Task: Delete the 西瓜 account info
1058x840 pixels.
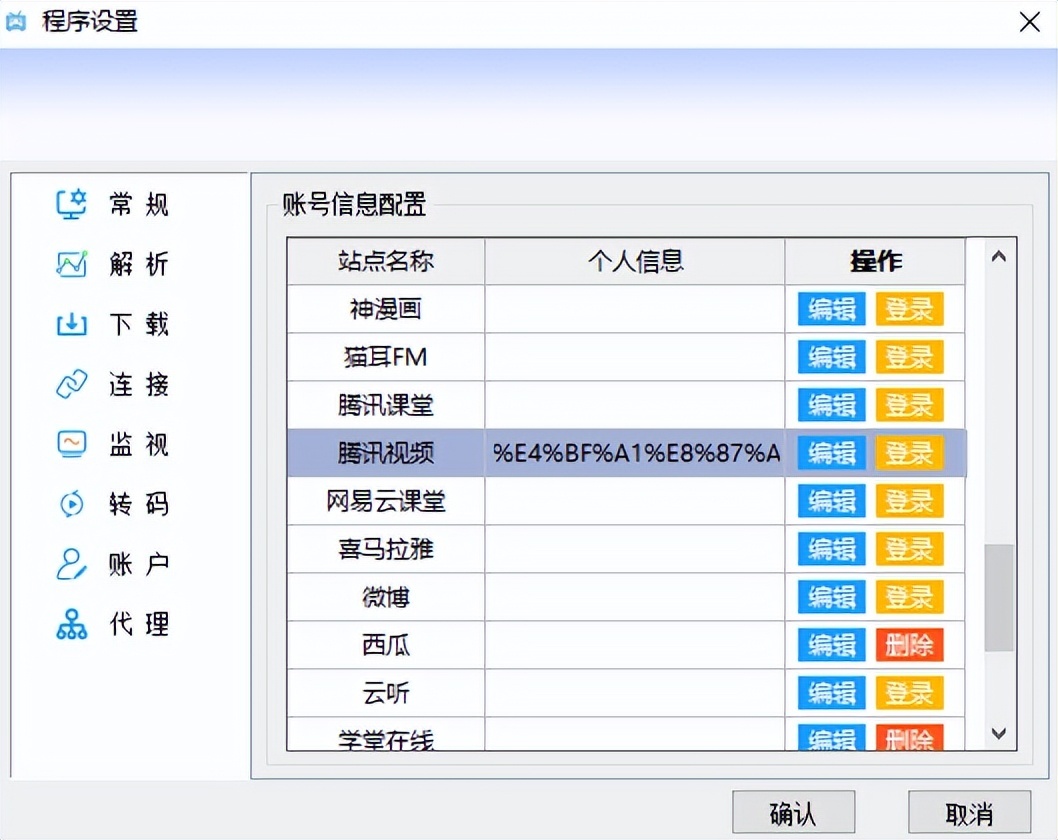Action: pos(909,645)
